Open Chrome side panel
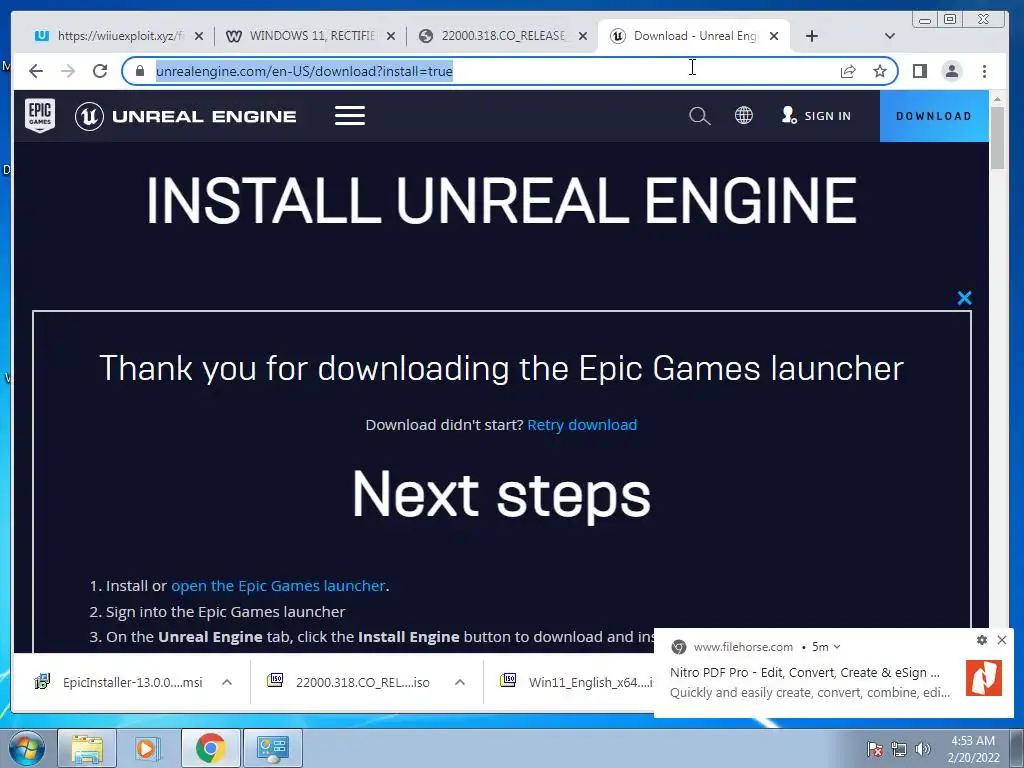Viewport: 1024px width, 768px height. 920,71
